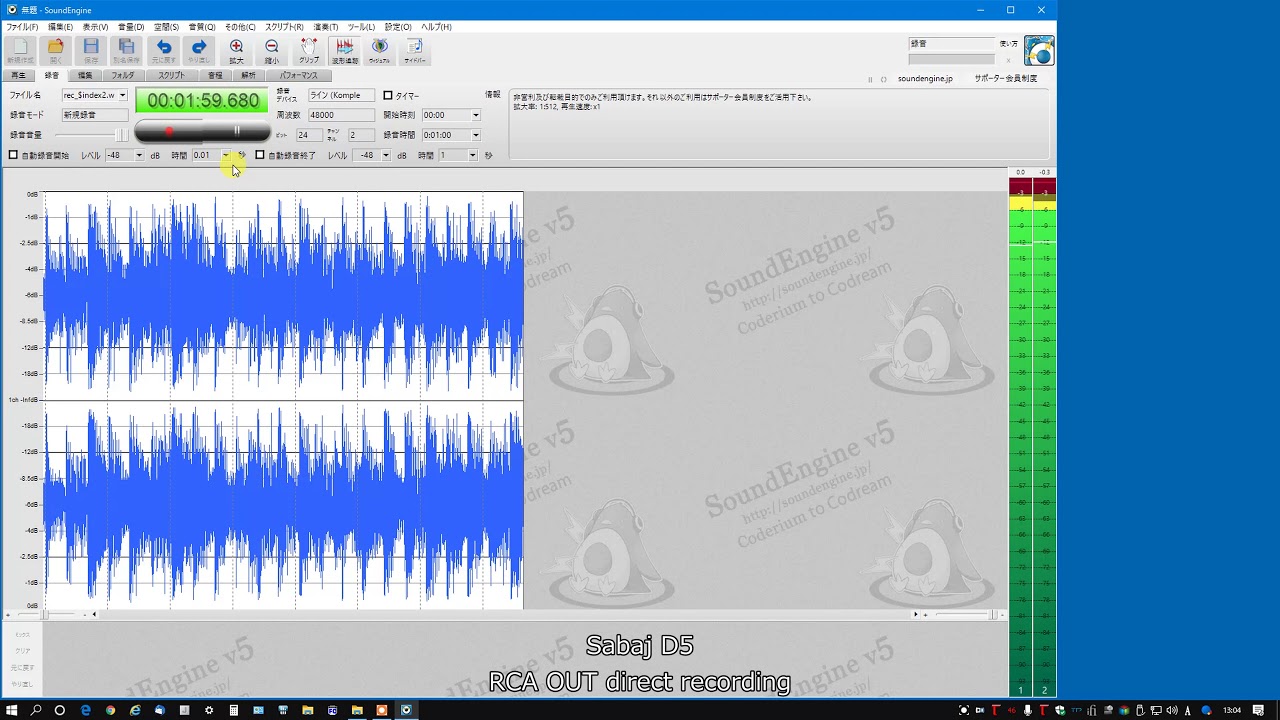This screenshot has height=720, width=1280.
Task: Zoom out with the 縮小 magnifier icon
Action: click(x=272, y=51)
